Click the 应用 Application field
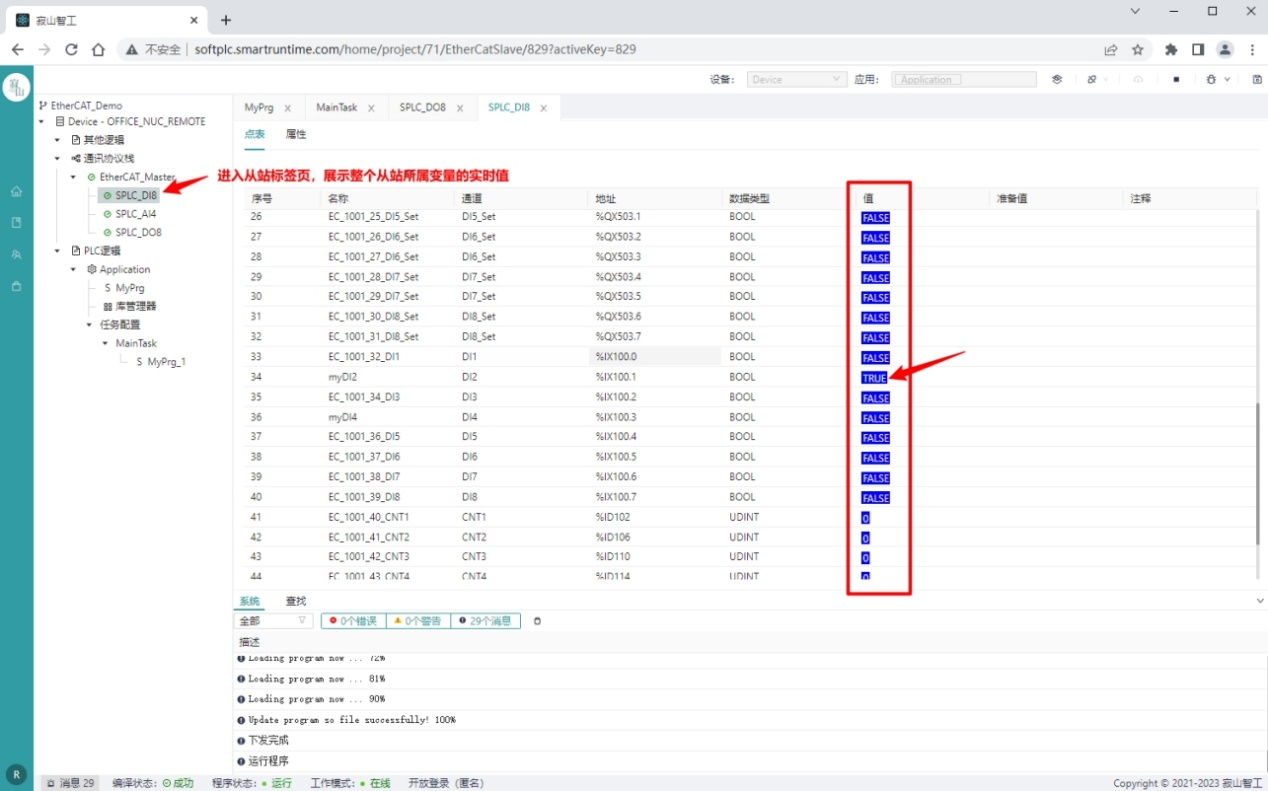 (x=964, y=79)
